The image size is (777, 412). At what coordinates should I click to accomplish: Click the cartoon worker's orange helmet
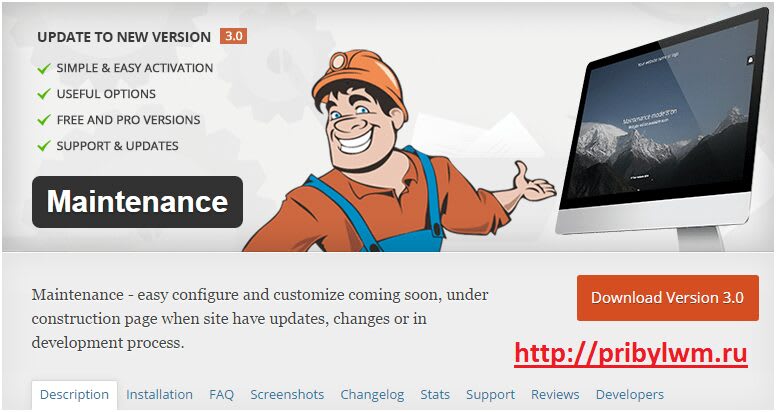point(359,77)
